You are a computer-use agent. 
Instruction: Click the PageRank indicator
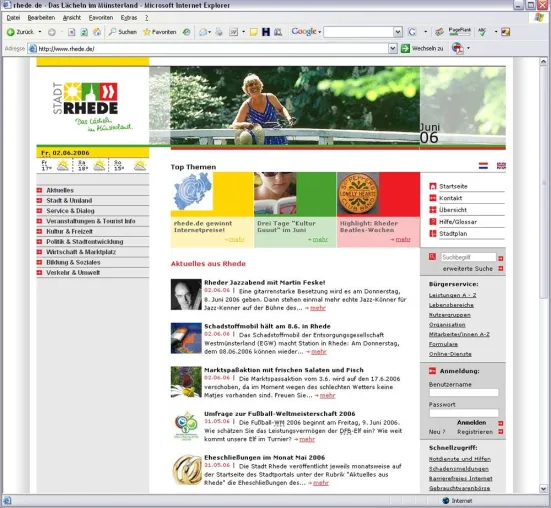click(x=460, y=31)
